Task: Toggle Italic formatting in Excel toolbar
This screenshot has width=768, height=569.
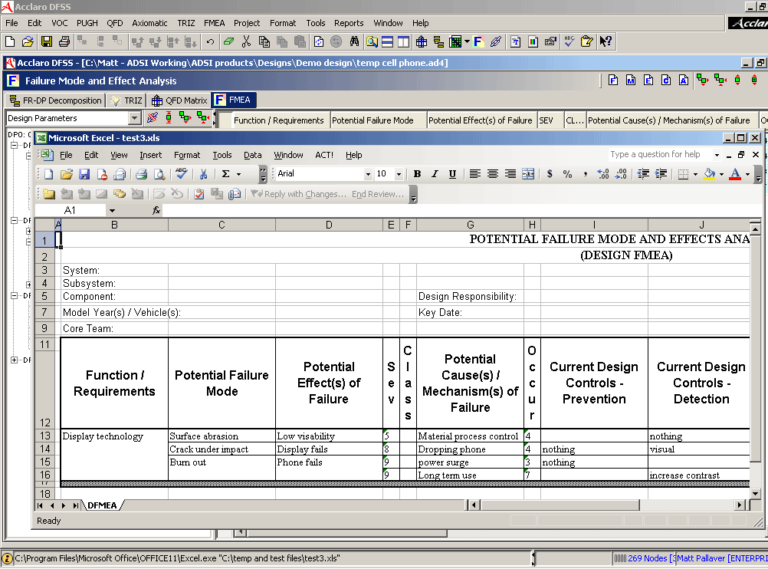Action: pos(435,174)
